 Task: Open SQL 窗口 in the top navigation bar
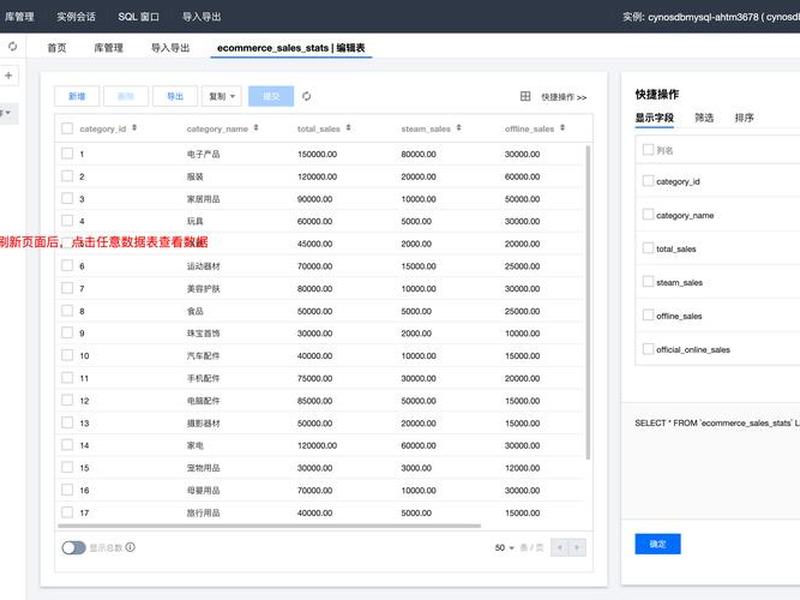[138, 16]
